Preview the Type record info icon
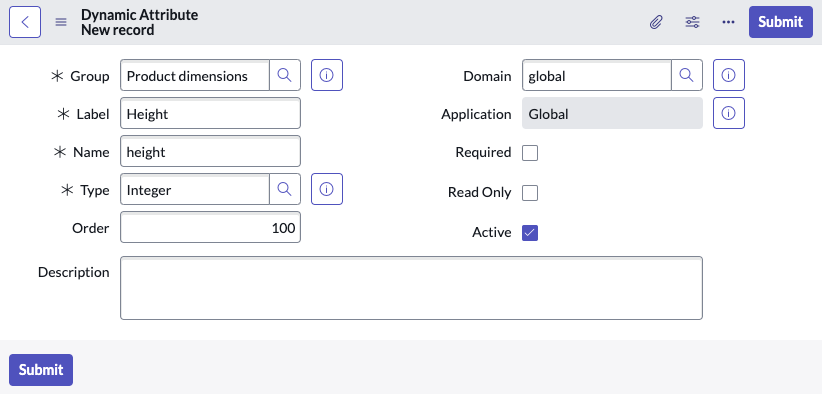Image resolution: width=822 pixels, height=394 pixels. (x=327, y=189)
